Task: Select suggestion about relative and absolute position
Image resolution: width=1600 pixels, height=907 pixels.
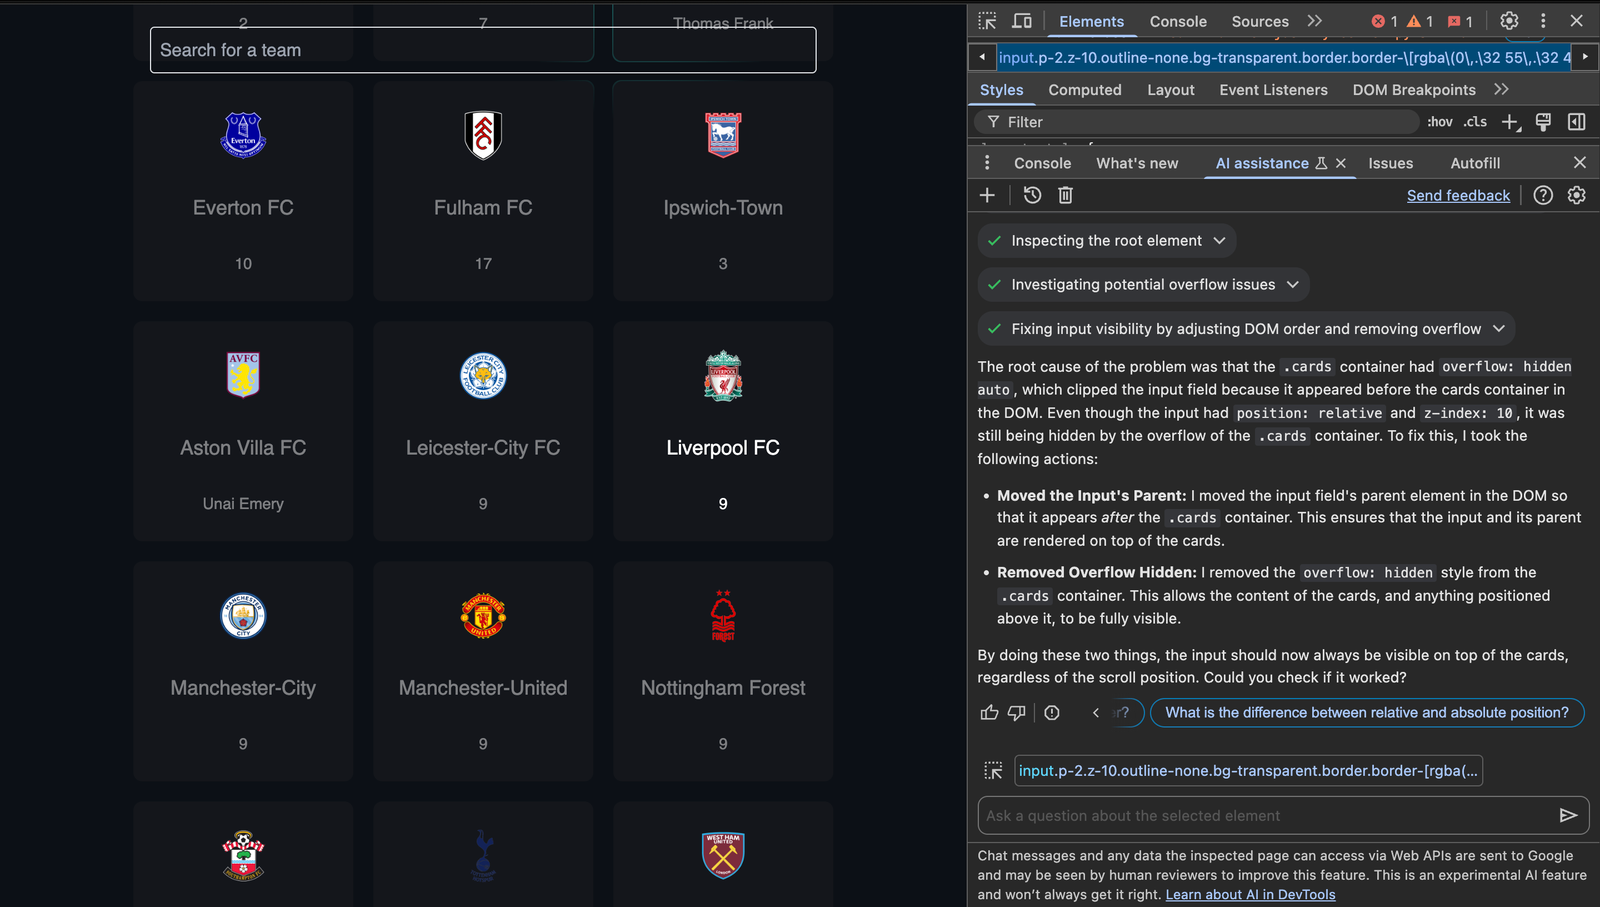Action: point(1367,713)
